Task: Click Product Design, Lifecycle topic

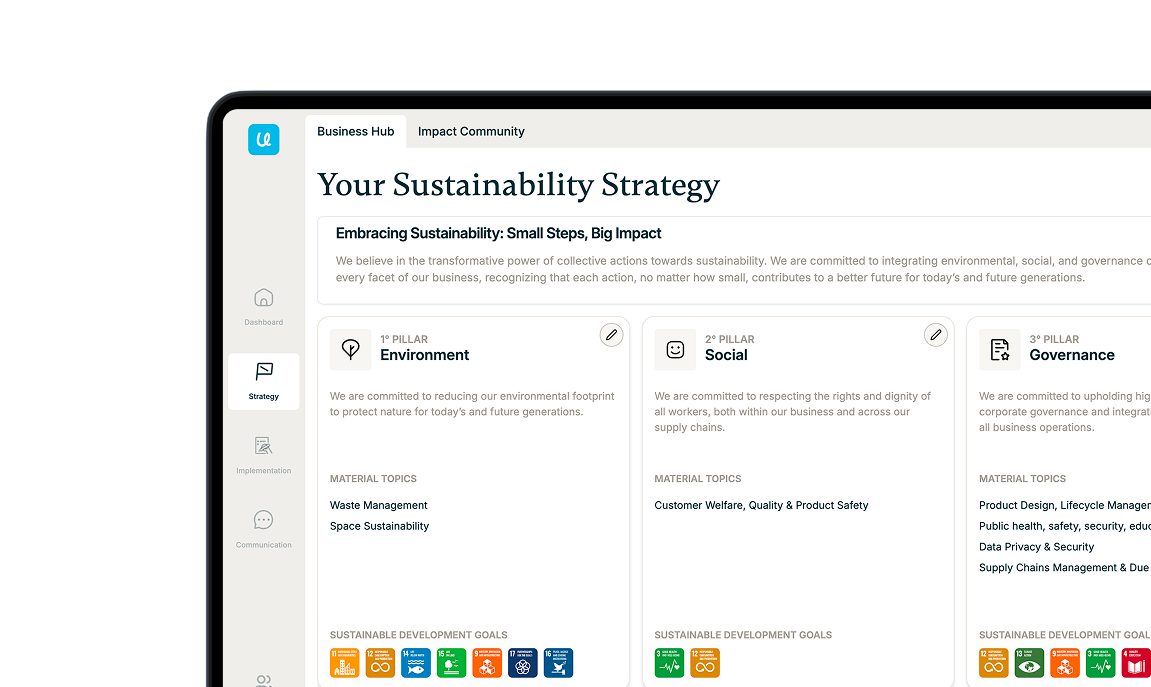Action: [x=1064, y=505]
